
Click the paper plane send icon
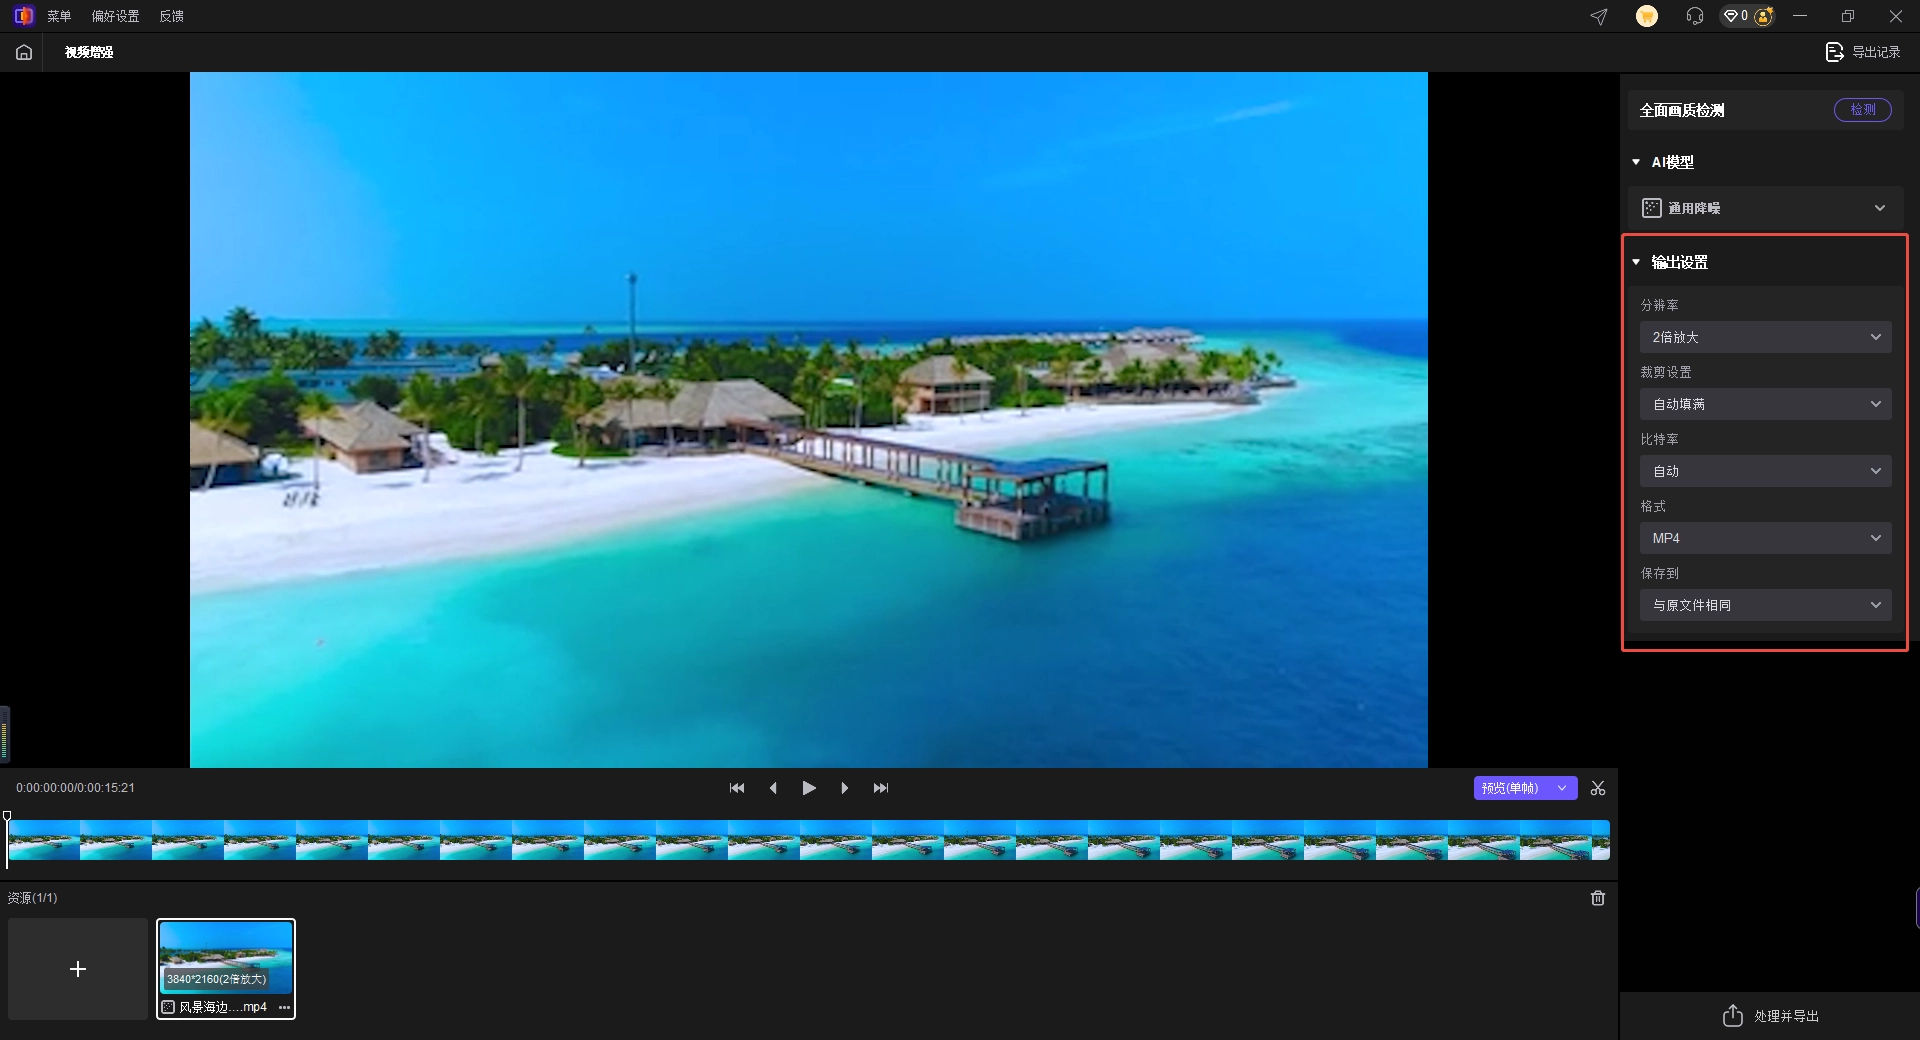pos(1599,16)
